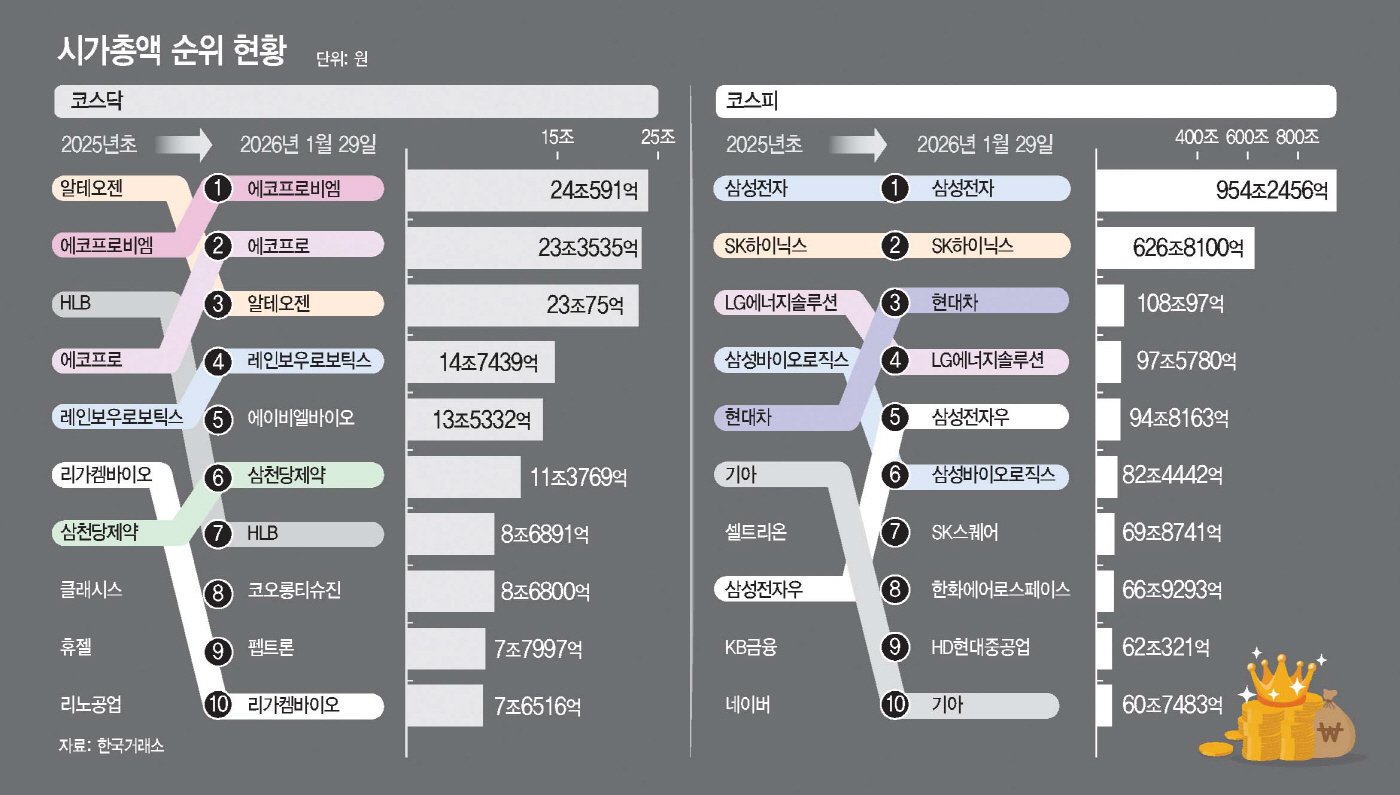Click the 셀트리온 label in the 코스피 list

tap(755, 532)
